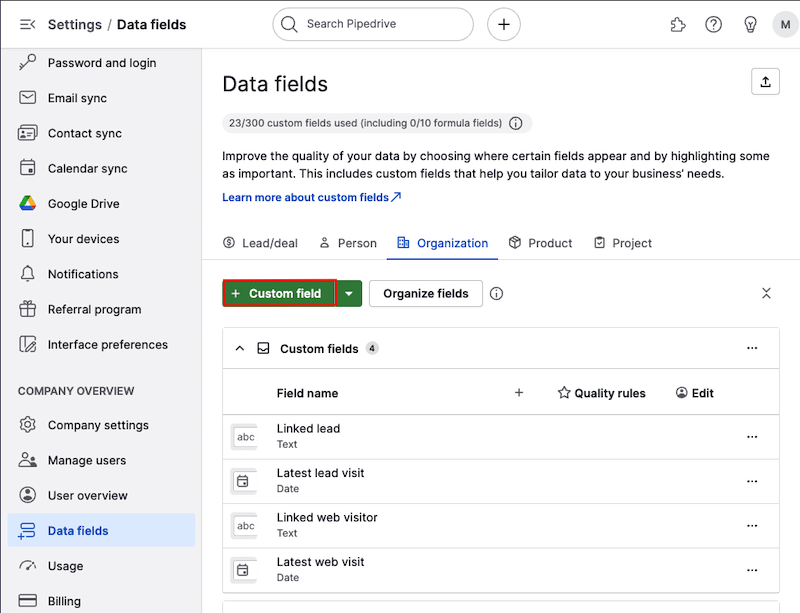Viewport: 800px width, 613px height.
Task: Open more options for Latest web visit
Action: [752, 570]
